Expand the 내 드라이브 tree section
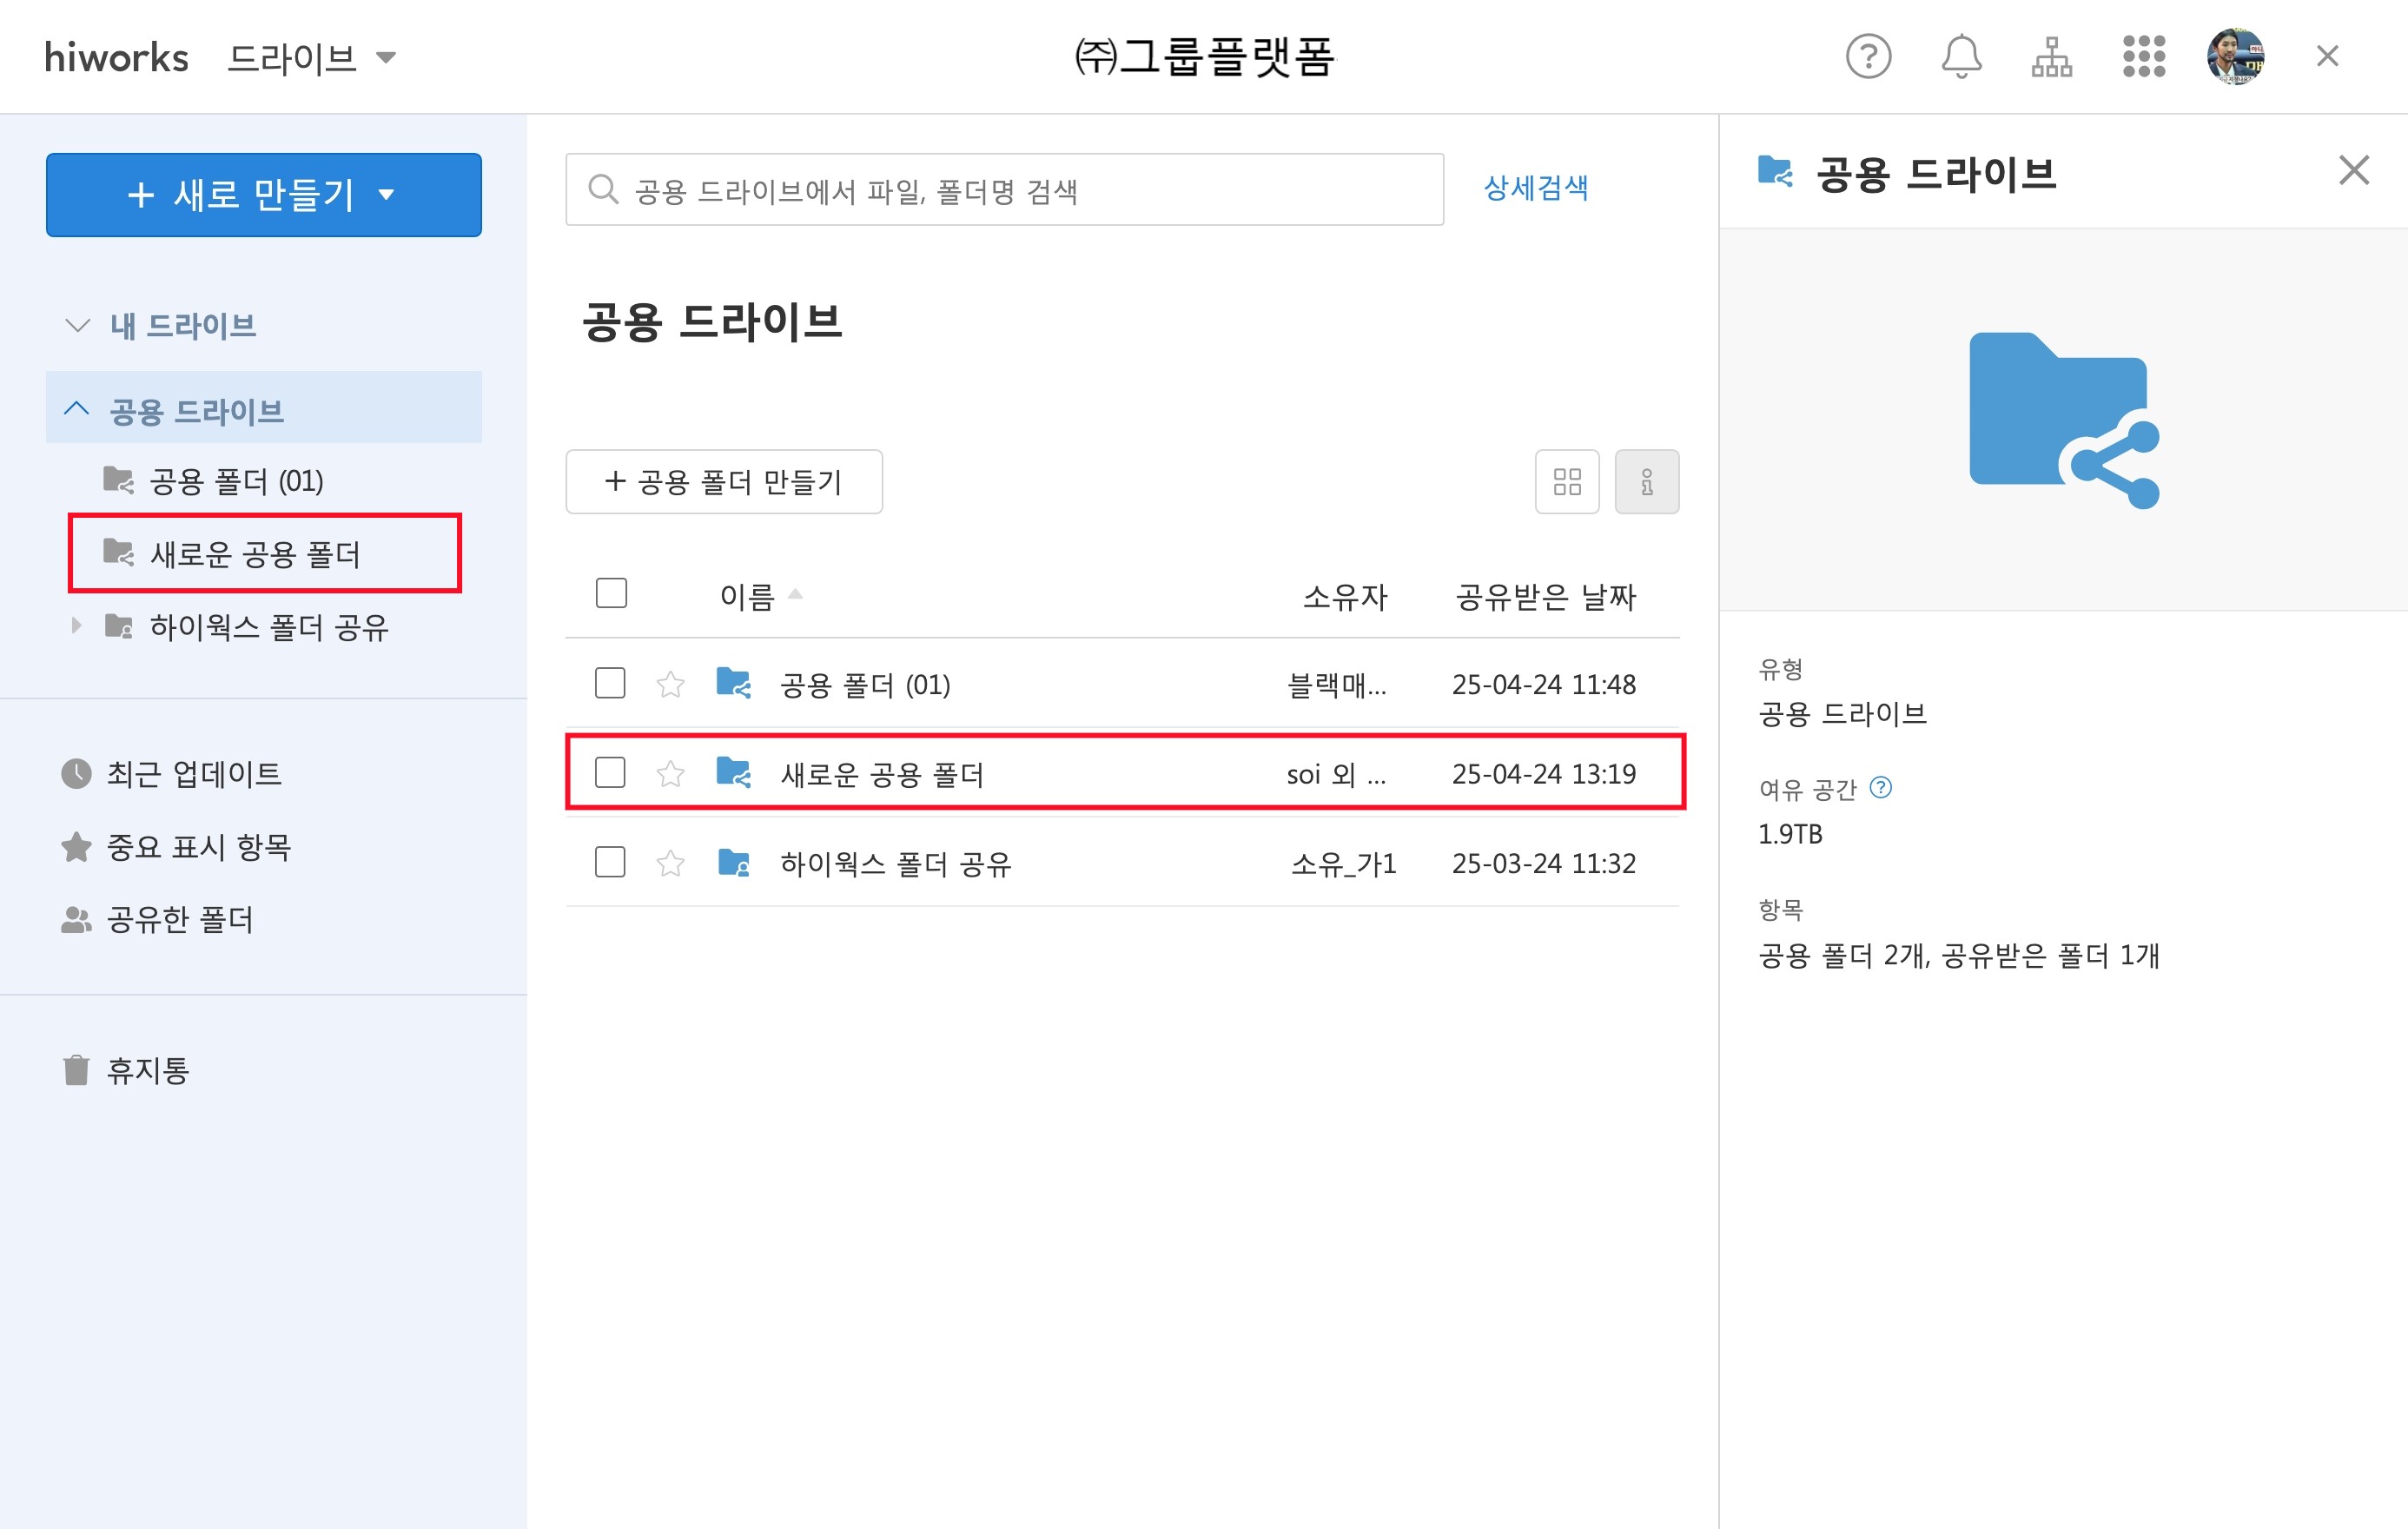The width and height of the screenshot is (2408, 1529). coord(77,325)
